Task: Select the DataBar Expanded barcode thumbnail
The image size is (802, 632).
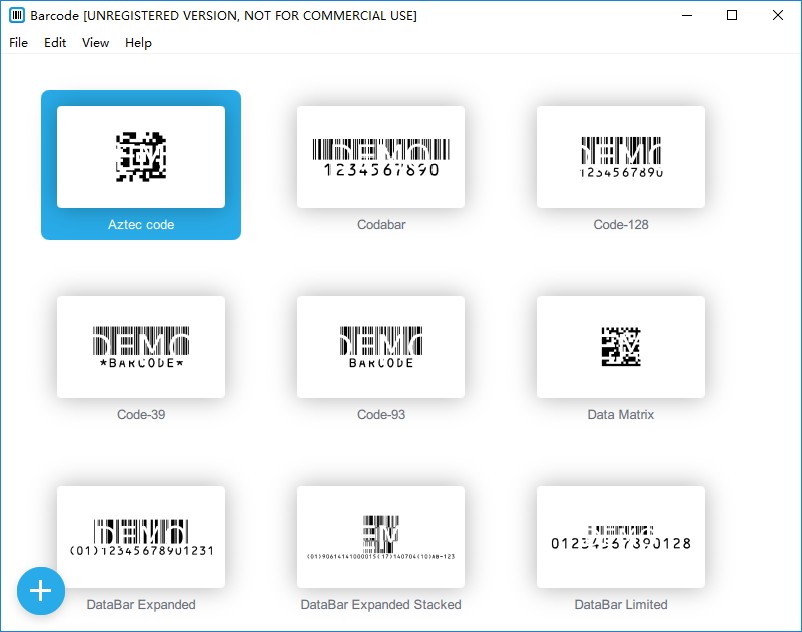Action: point(141,537)
